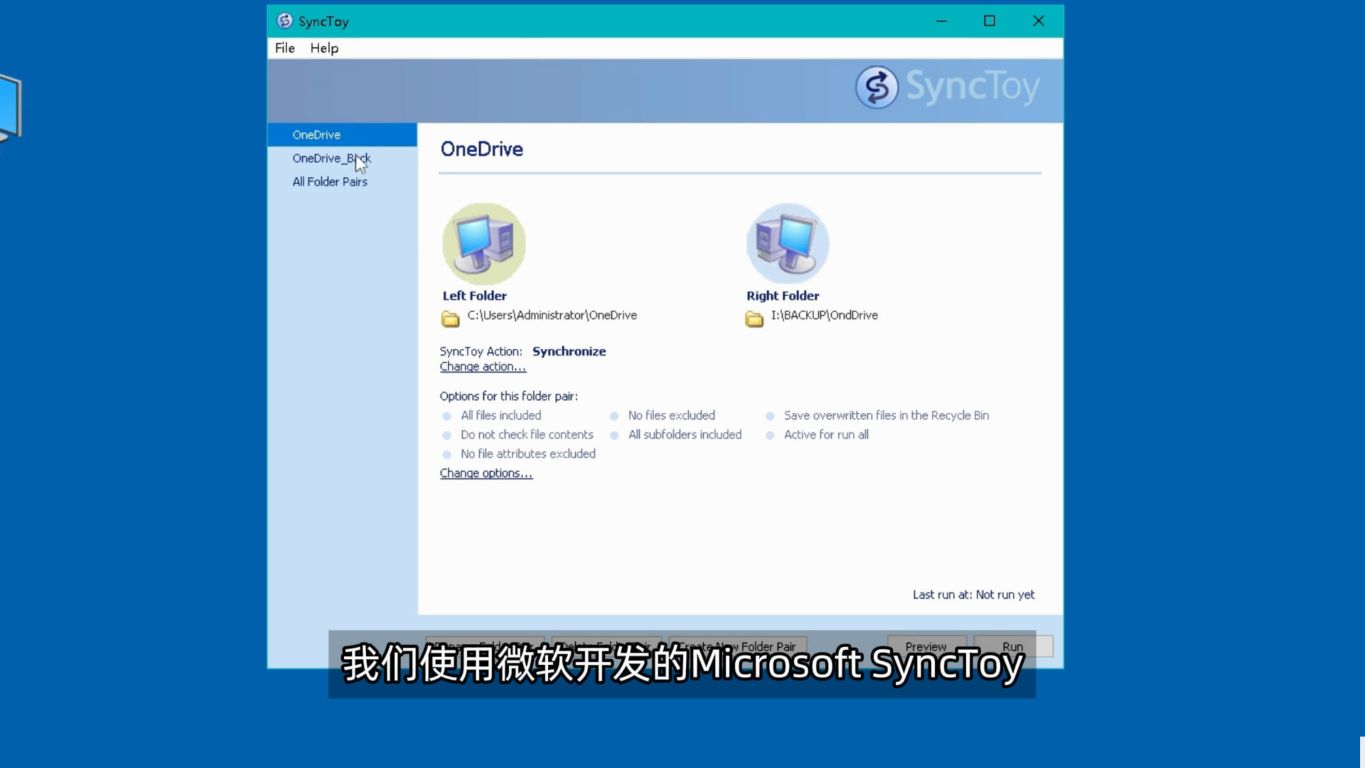This screenshot has width=1365, height=768.
Task: Select All Folder Pairs in the sidebar
Action: click(342, 182)
